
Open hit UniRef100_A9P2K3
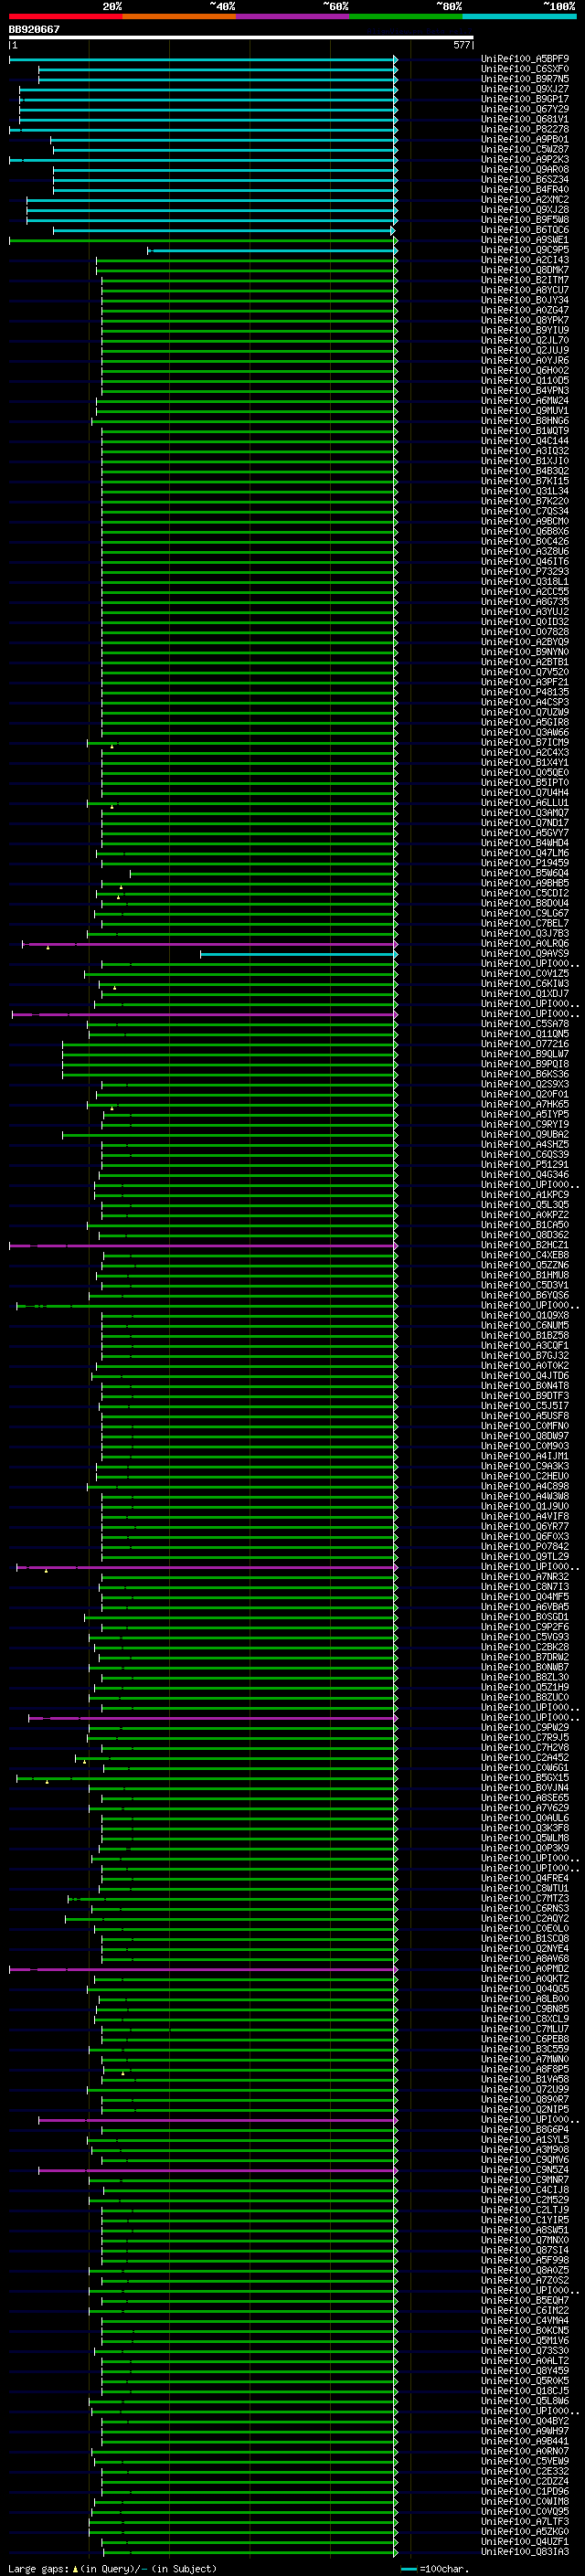525,159
